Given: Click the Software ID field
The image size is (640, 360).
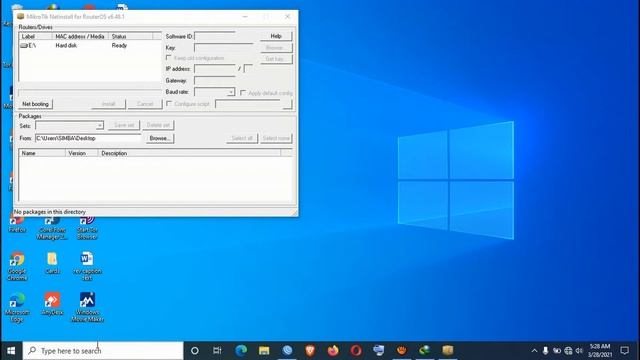Looking at the screenshot, I should pyautogui.click(x=215, y=36).
